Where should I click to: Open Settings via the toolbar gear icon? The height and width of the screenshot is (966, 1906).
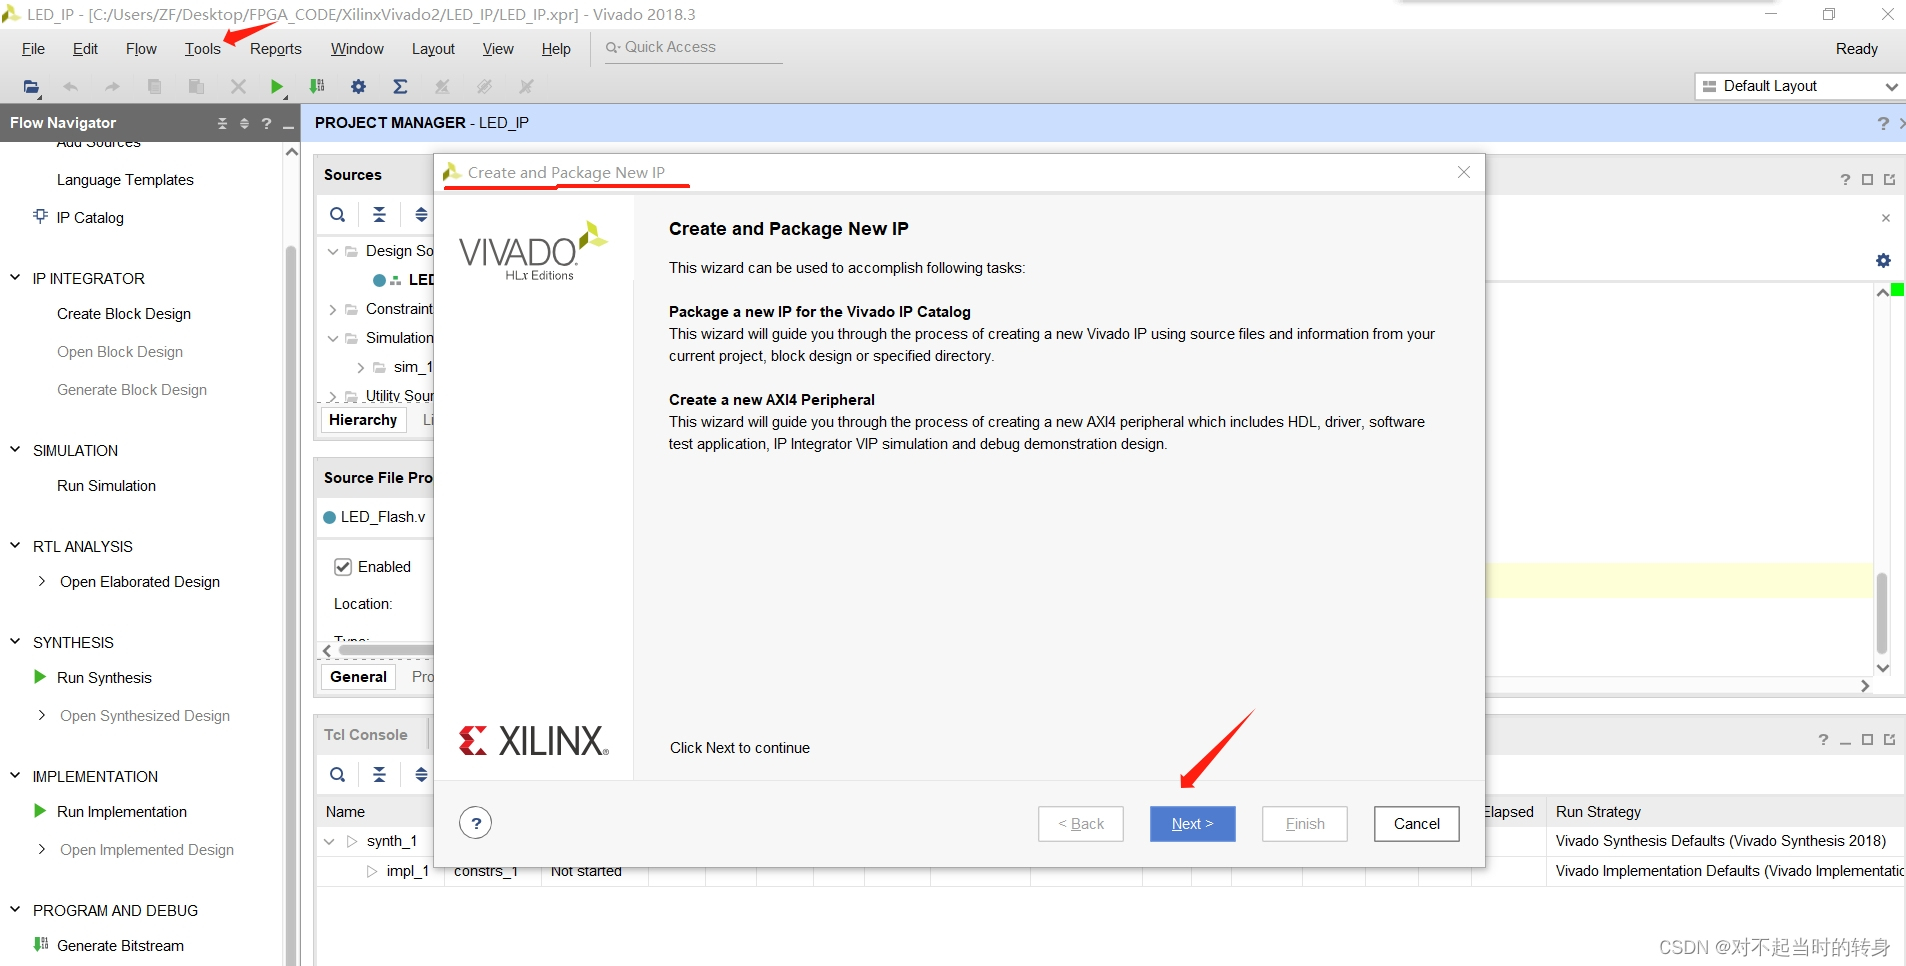(358, 87)
